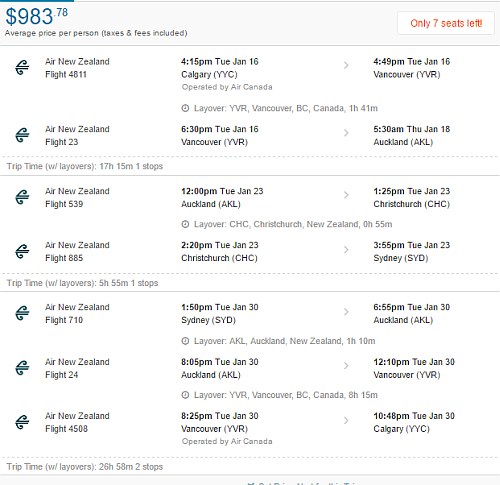
Task: Click the $983.78 average price
Action: [37, 17]
